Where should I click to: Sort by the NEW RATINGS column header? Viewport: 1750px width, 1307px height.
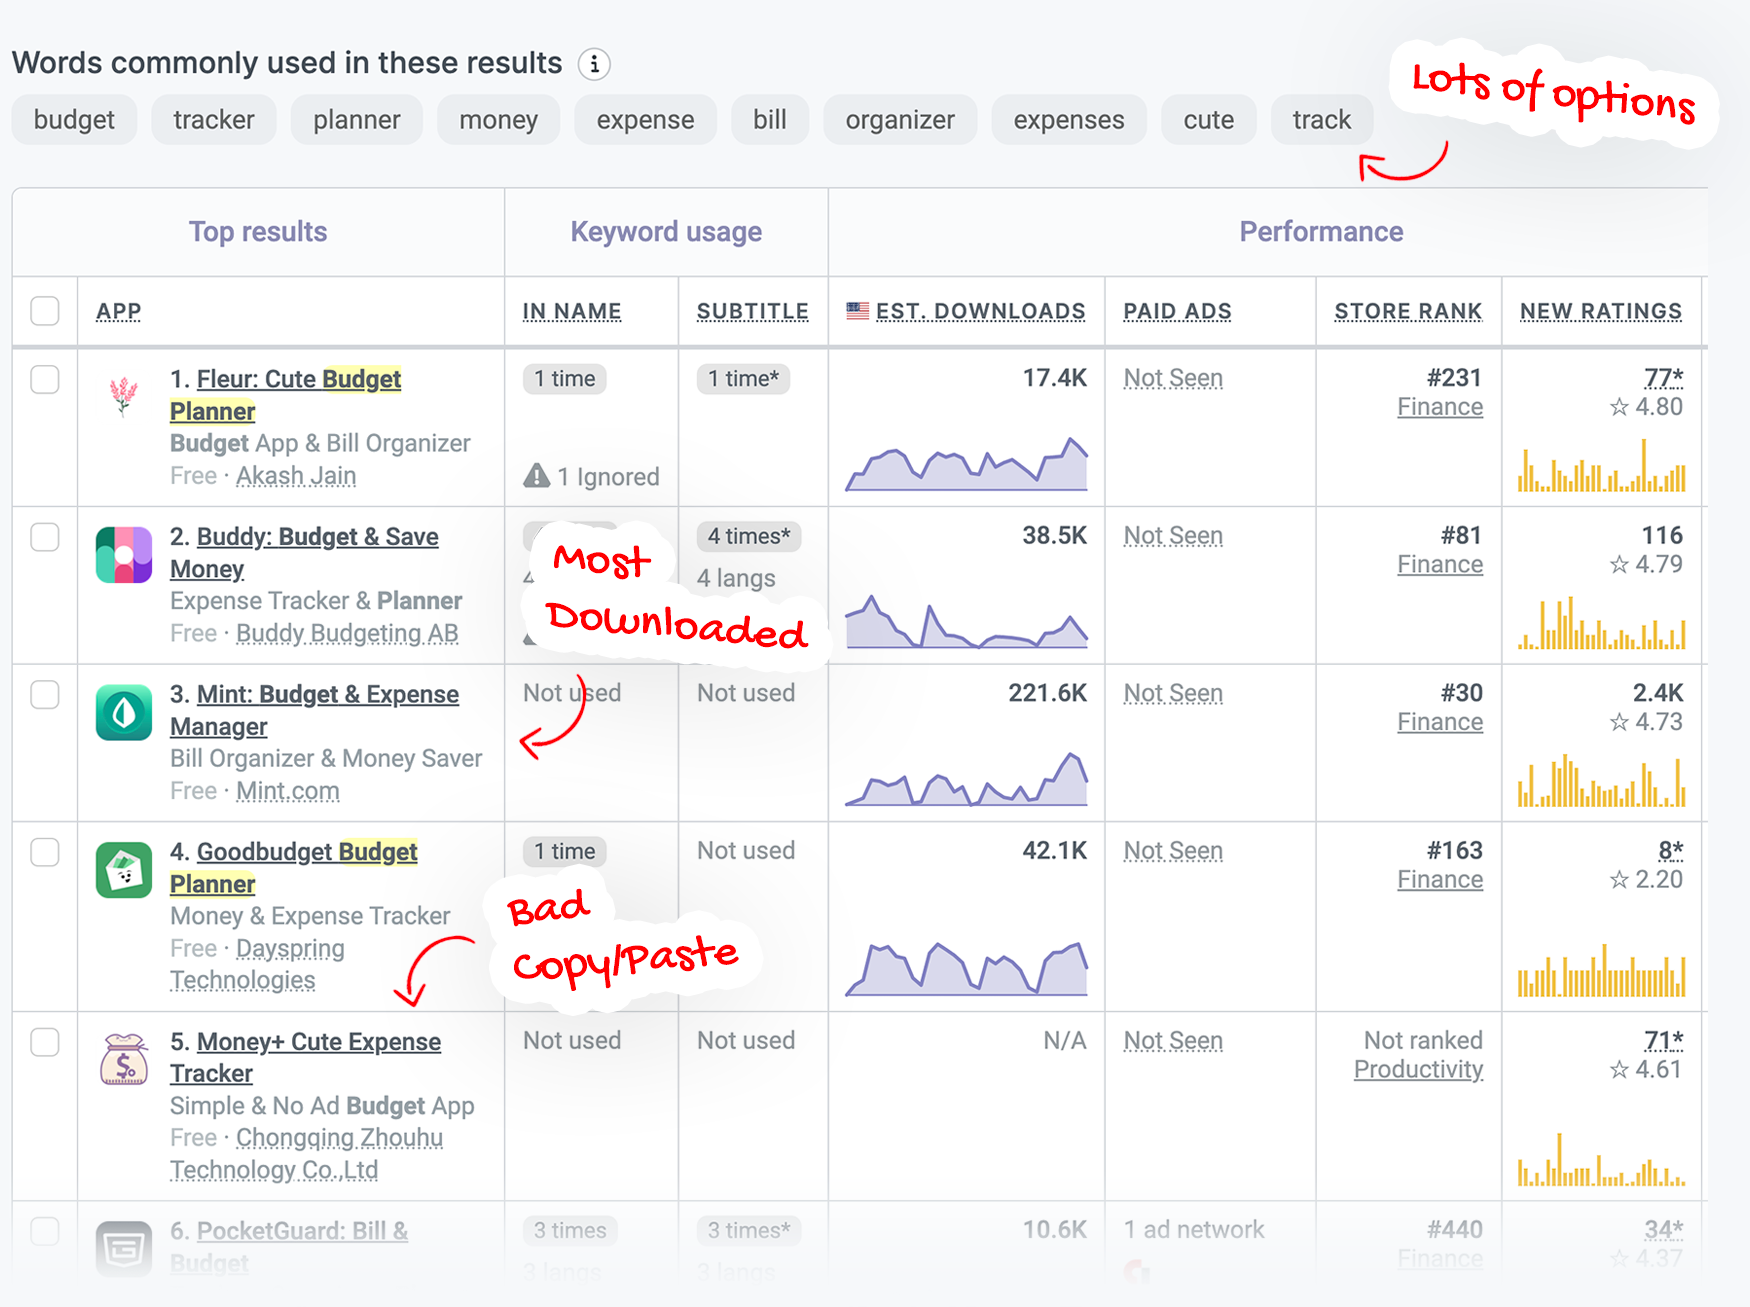(1601, 311)
